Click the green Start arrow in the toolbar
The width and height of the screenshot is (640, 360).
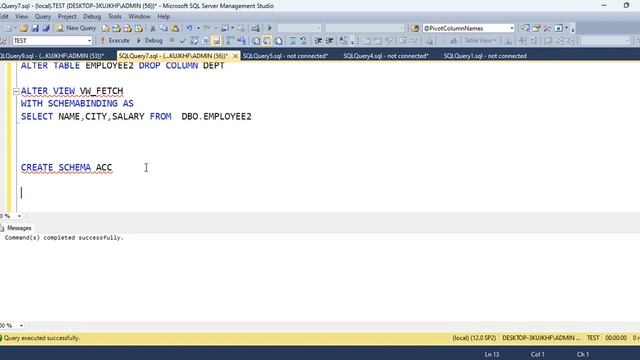269,28
